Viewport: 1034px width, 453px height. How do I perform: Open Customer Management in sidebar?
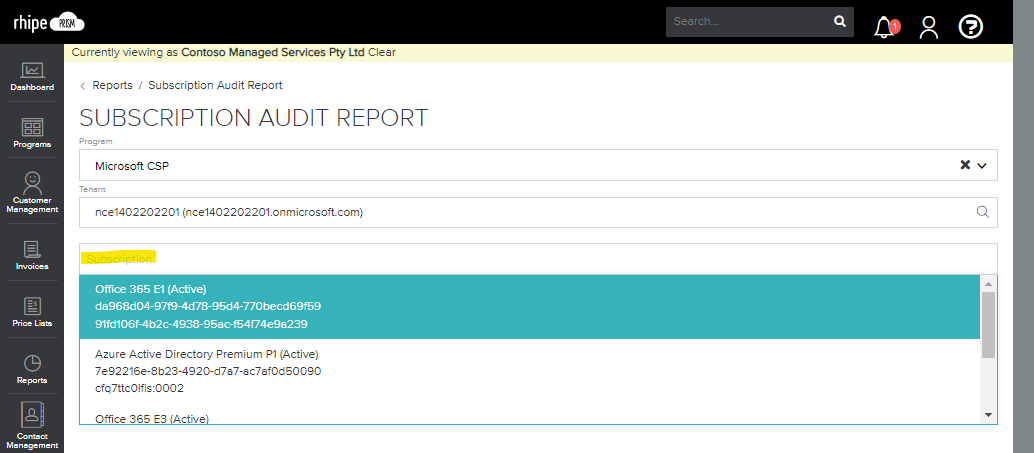32,192
